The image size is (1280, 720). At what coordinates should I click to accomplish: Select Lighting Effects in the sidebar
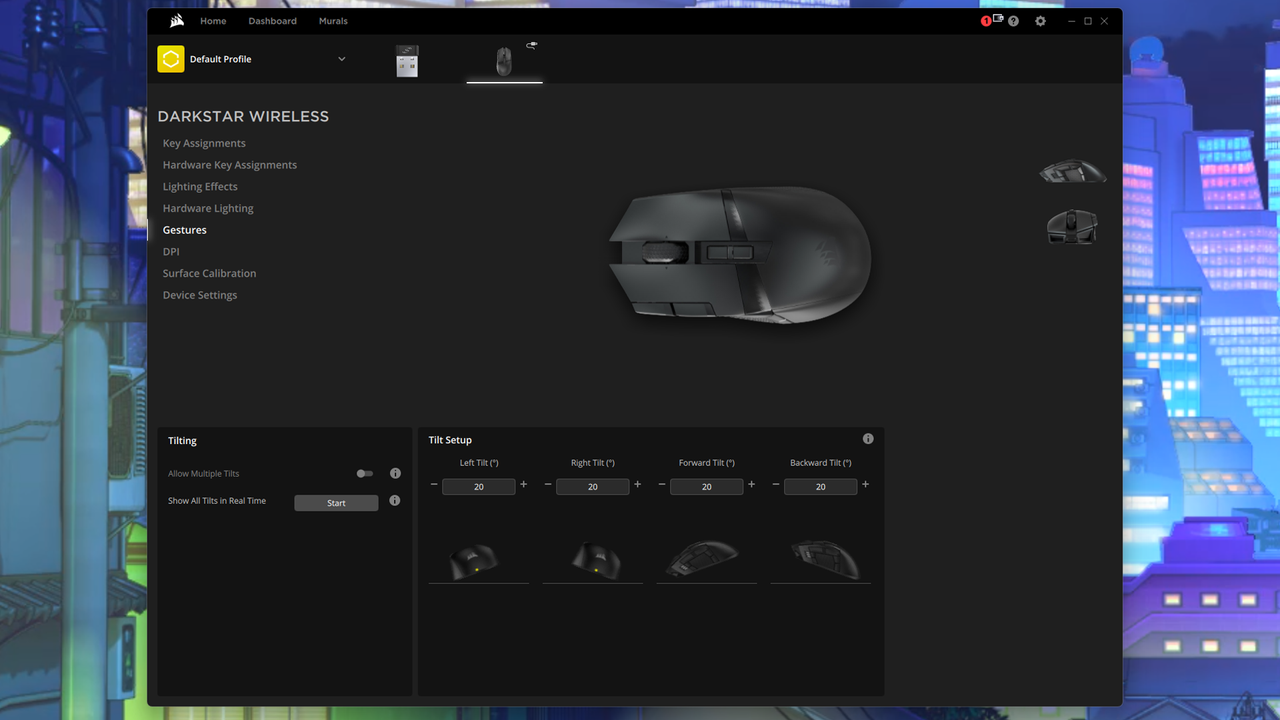(x=200, y=187)
